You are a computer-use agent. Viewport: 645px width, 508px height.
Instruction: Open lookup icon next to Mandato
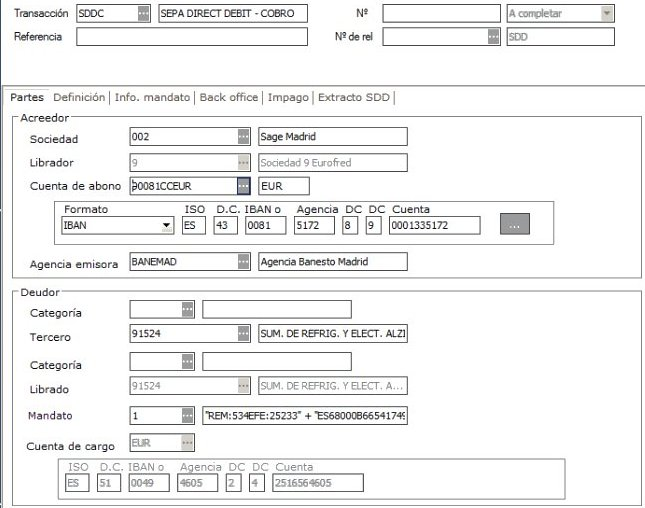187,414
